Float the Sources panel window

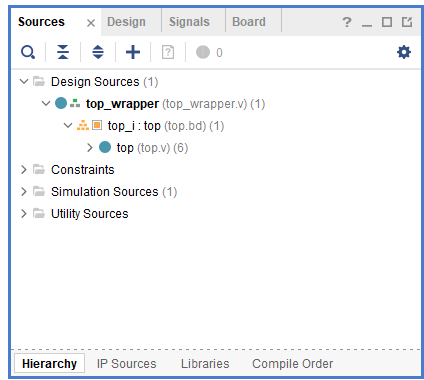[x=407, y=22]
